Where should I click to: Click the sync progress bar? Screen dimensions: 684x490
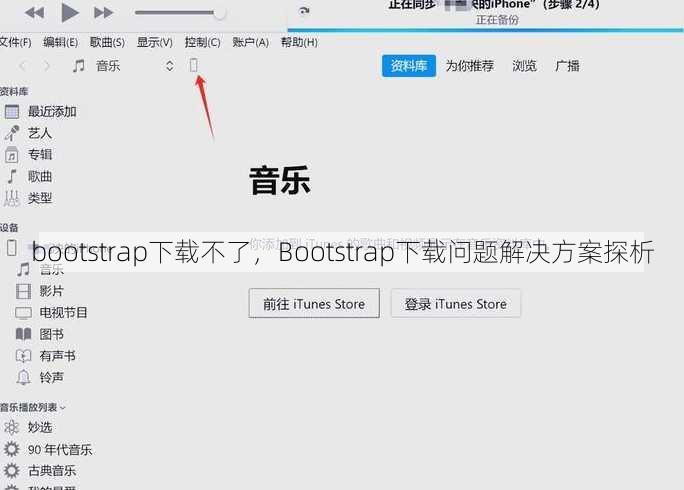click(x=485, y=30)
